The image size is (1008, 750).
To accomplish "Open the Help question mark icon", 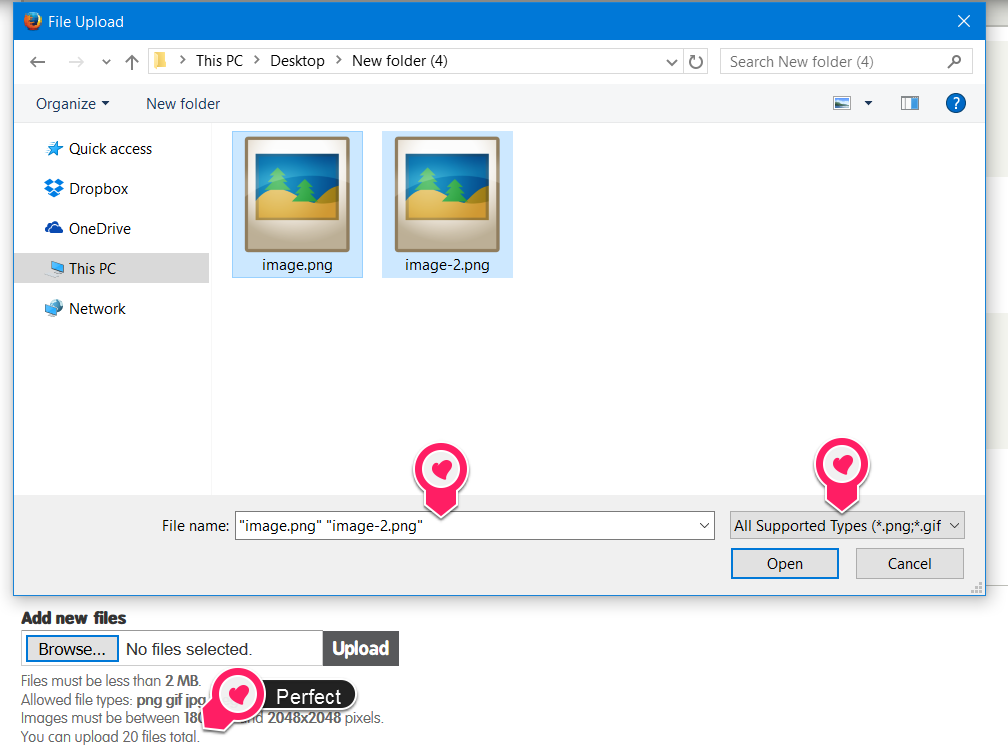I will pos(955,103).
